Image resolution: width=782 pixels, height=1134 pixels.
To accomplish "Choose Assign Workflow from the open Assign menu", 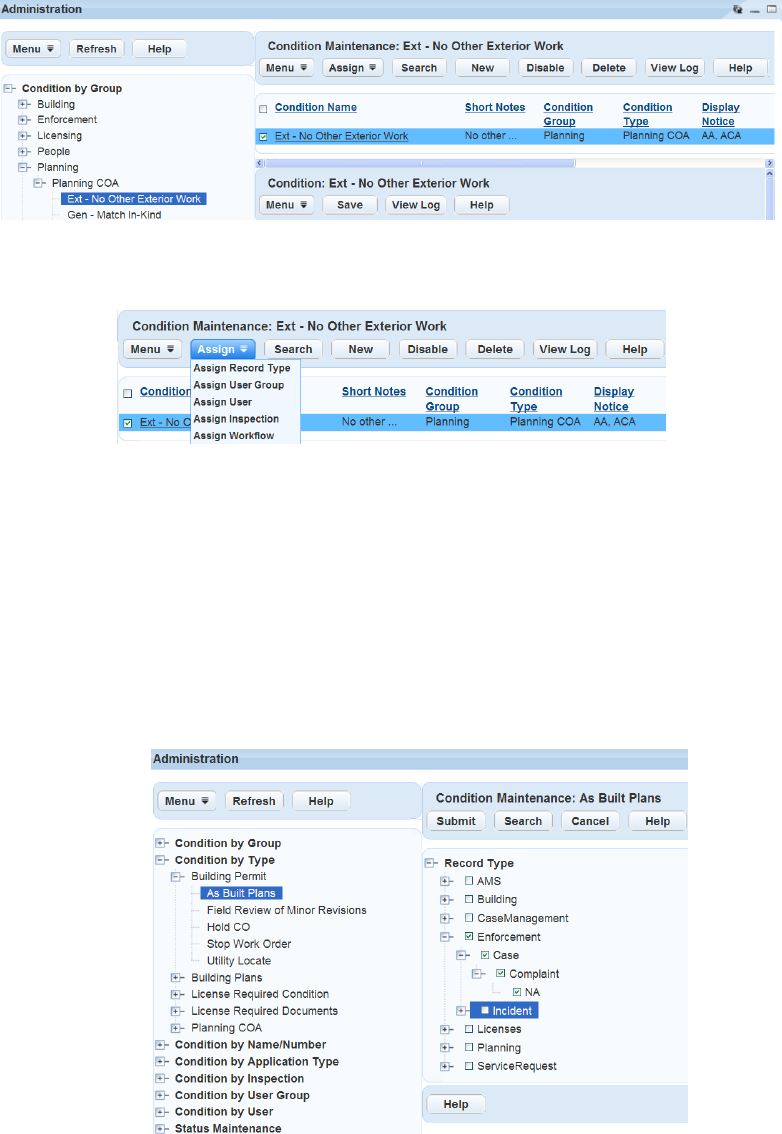I will 234,435.
